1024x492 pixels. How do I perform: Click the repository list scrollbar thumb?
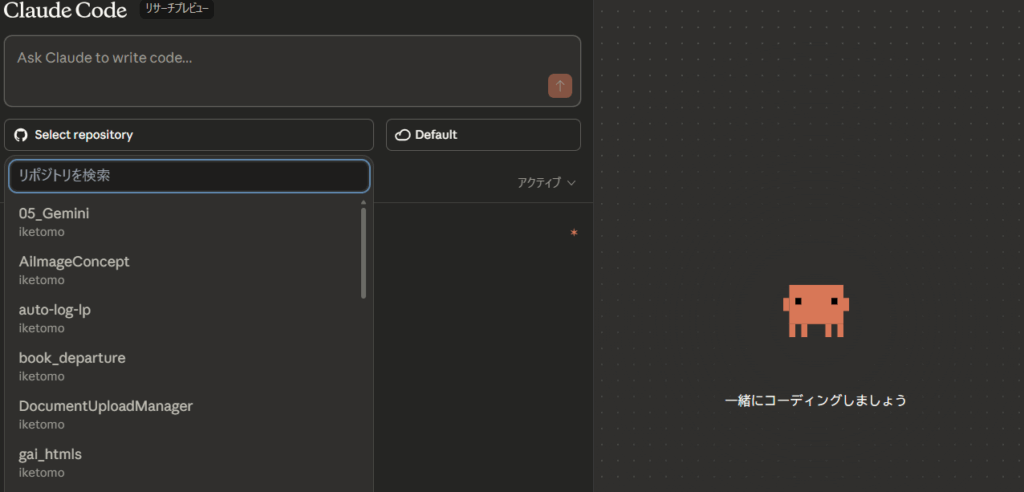click(363, 252)
